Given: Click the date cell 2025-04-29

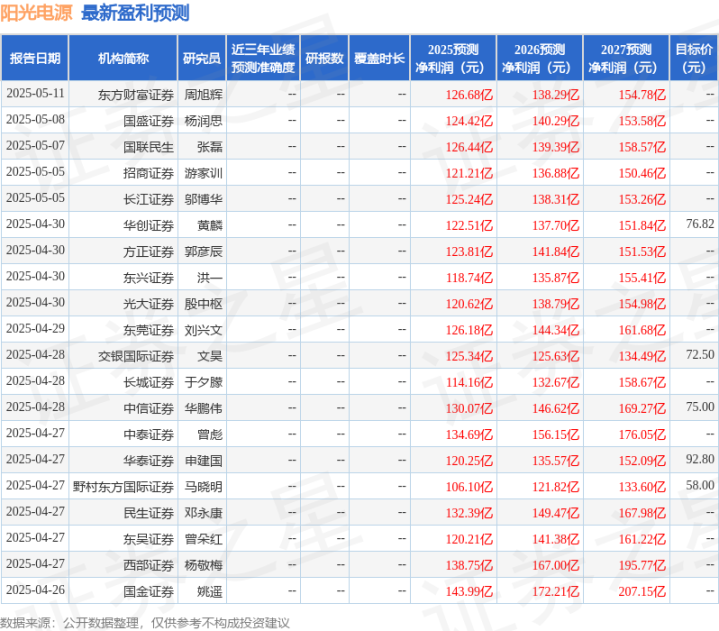Looking at the screenshot, I should click(x=35, y=328).
